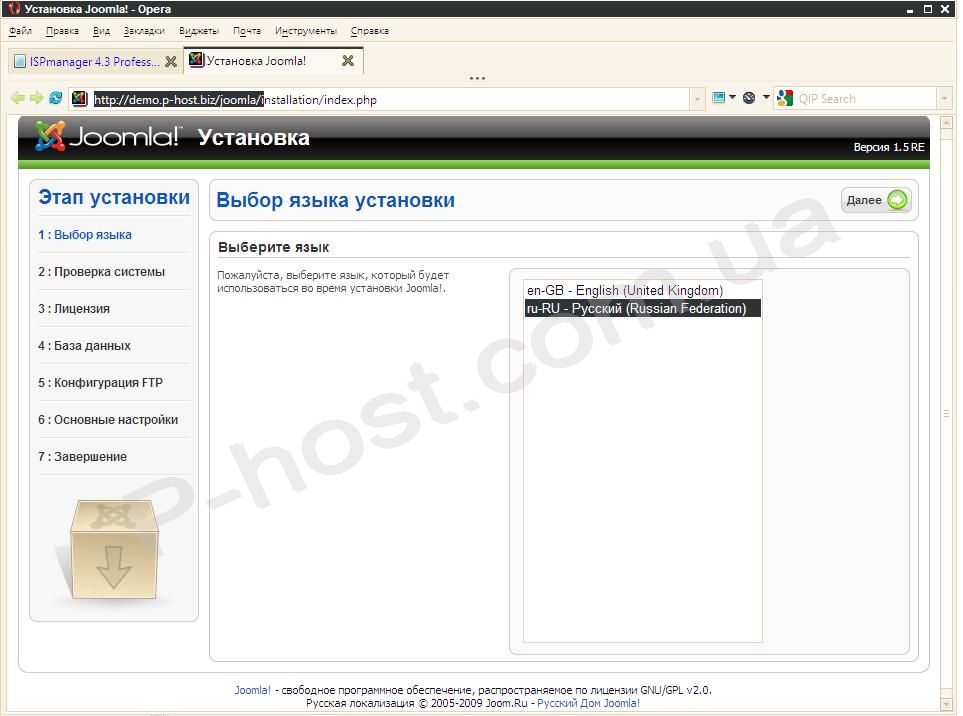This screenshot has height=716, width=963.
Task: Click ISPmanager tab page icon
Action: pos(20,61)
